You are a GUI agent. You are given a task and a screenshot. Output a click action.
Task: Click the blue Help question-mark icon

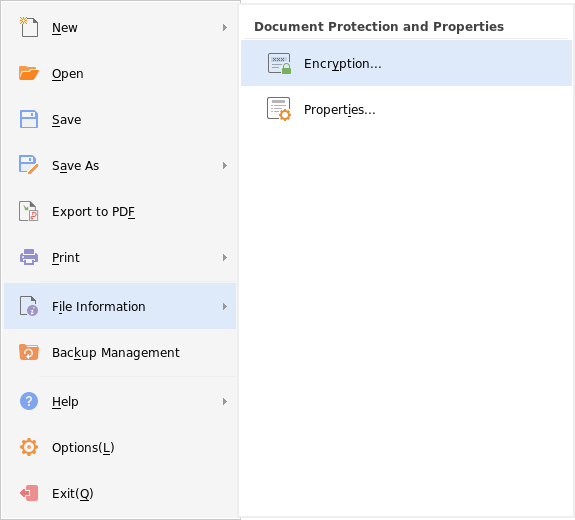(29, 401)
